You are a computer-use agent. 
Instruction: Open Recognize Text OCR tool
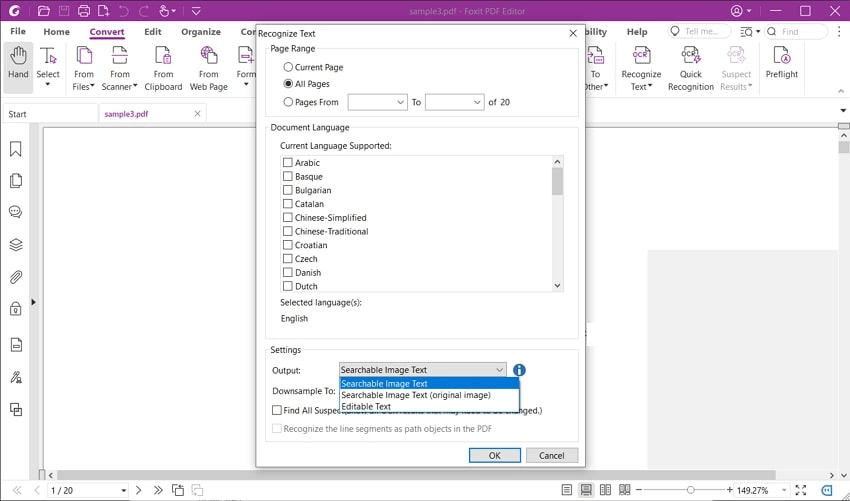(x=641, y=68)
